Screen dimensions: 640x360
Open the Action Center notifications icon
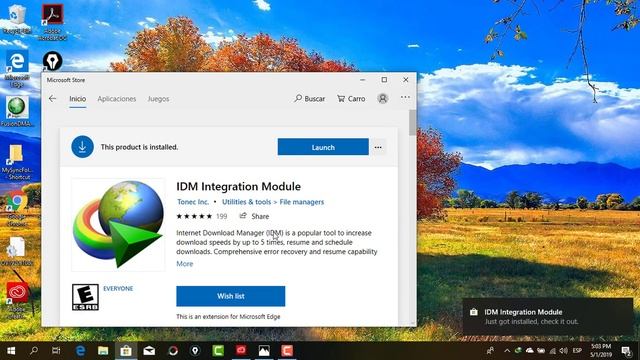[x=627, y=351]
